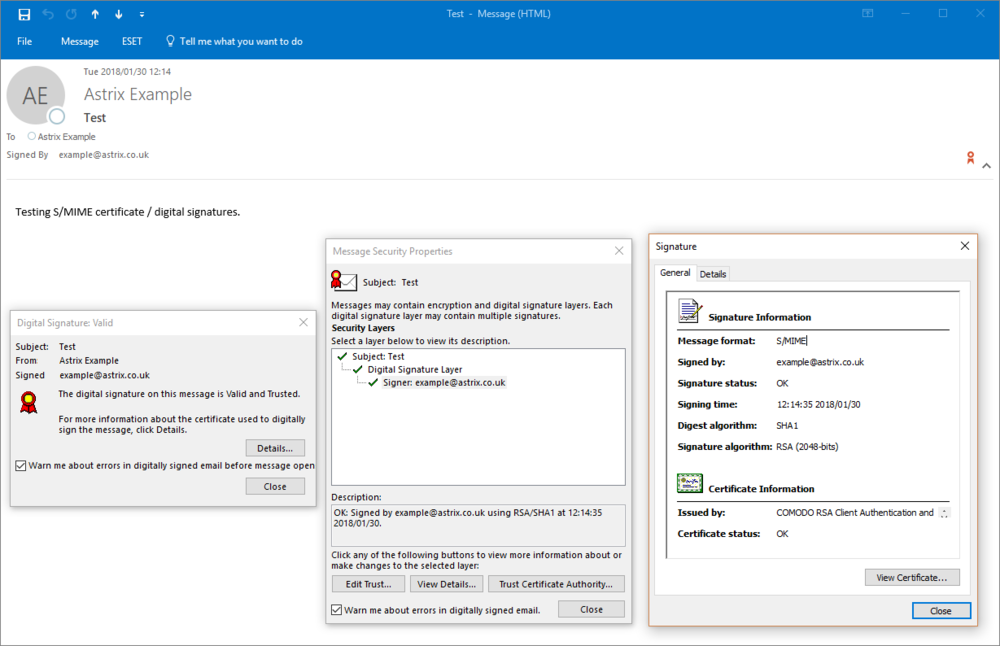Go to next item with the down arrow

point(119,14)
